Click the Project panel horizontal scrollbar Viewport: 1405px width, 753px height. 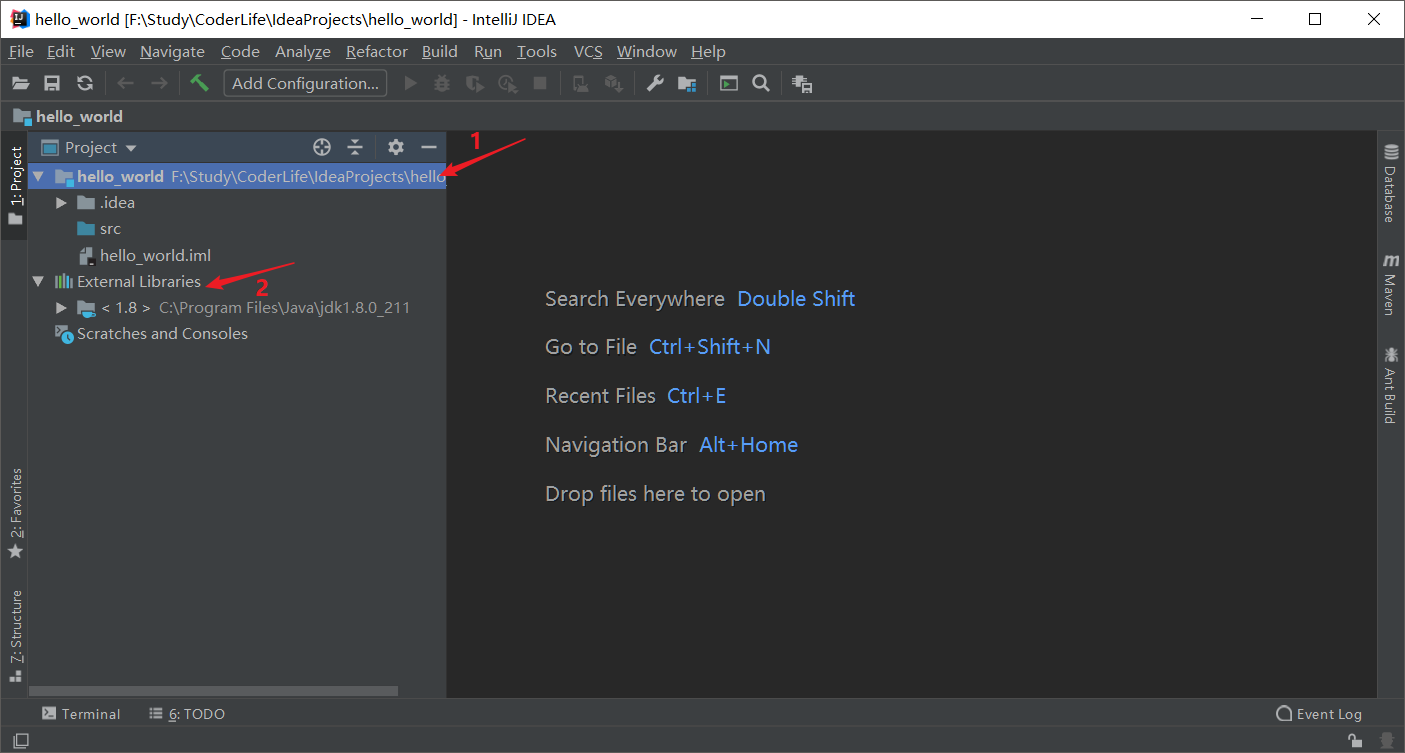[x=214, y=691]
